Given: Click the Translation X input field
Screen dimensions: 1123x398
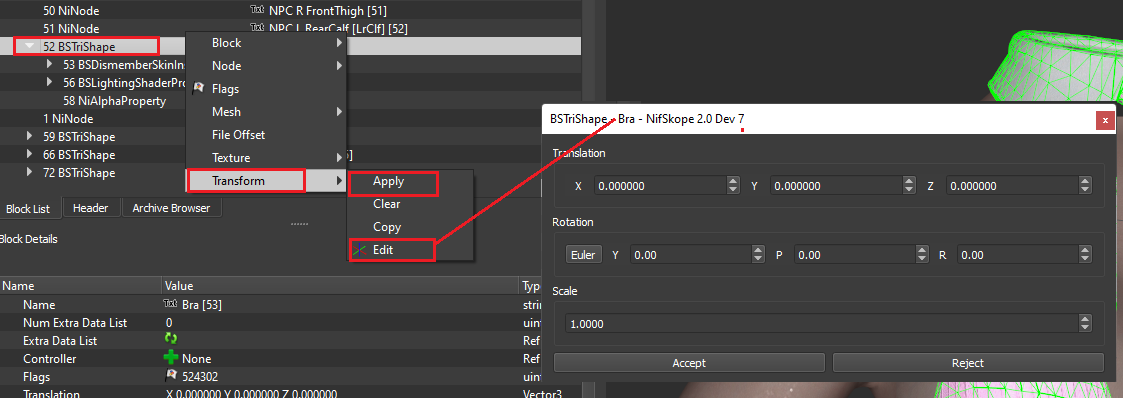Looking at the screenshot, I should [x=660, y=185].
